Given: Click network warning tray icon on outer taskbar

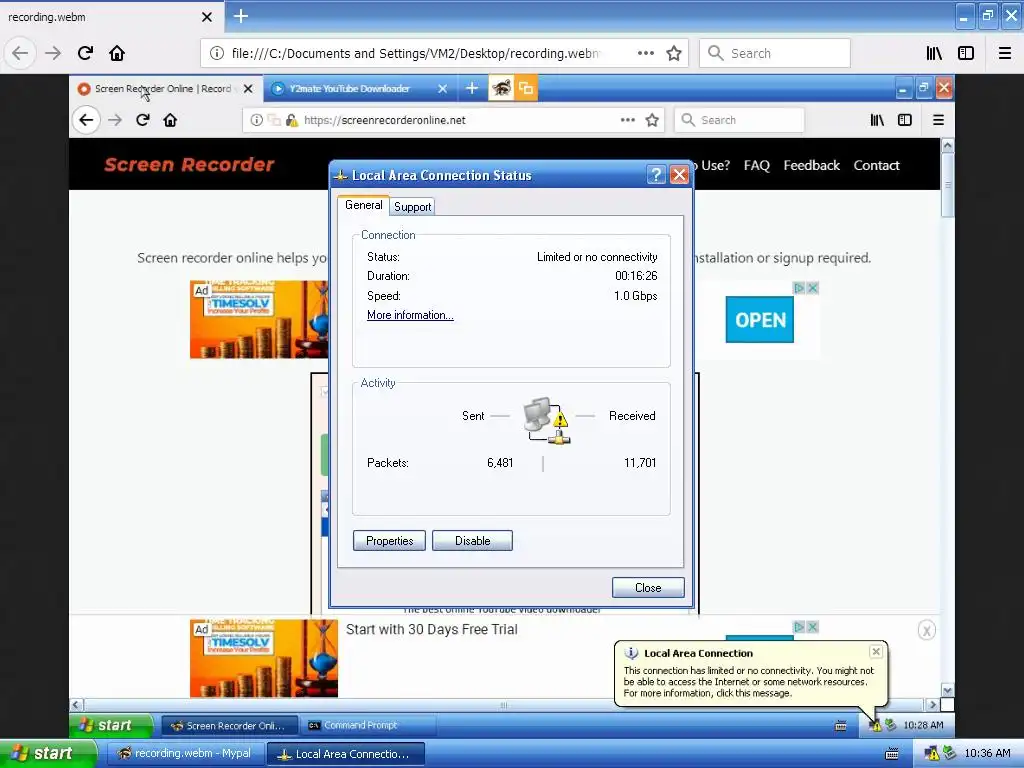Looking at the screenshot, I should click(x=932, y=754).
